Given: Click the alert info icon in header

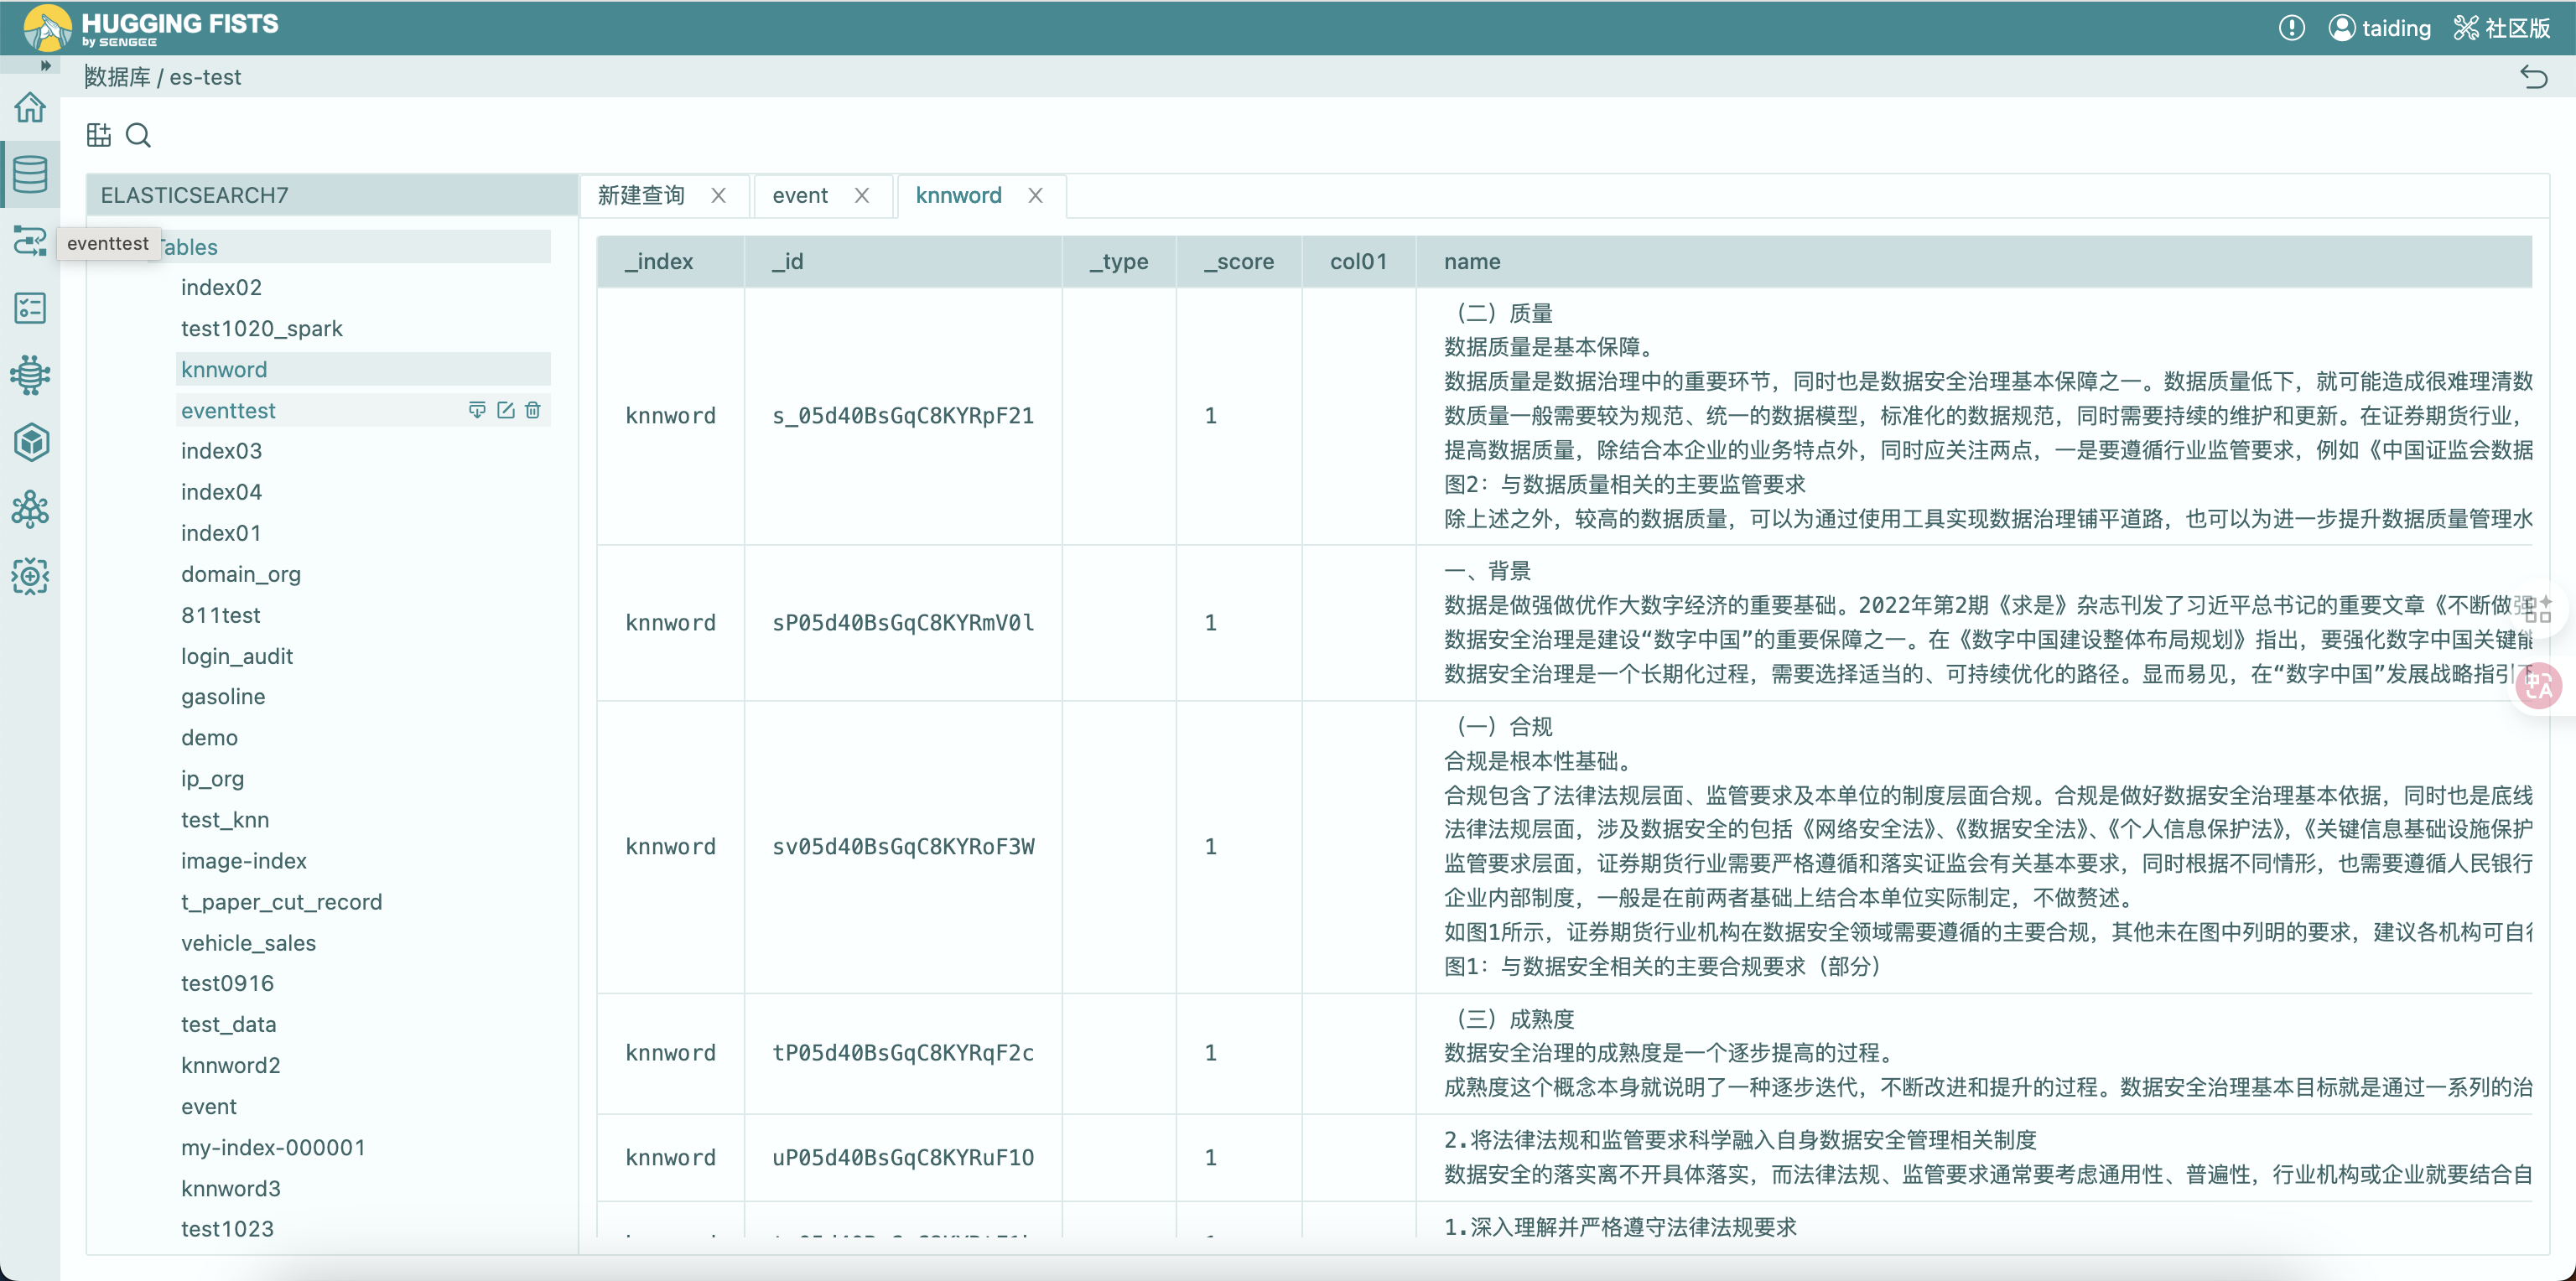Looking at the screenshot, I should tap(2291, 28).
